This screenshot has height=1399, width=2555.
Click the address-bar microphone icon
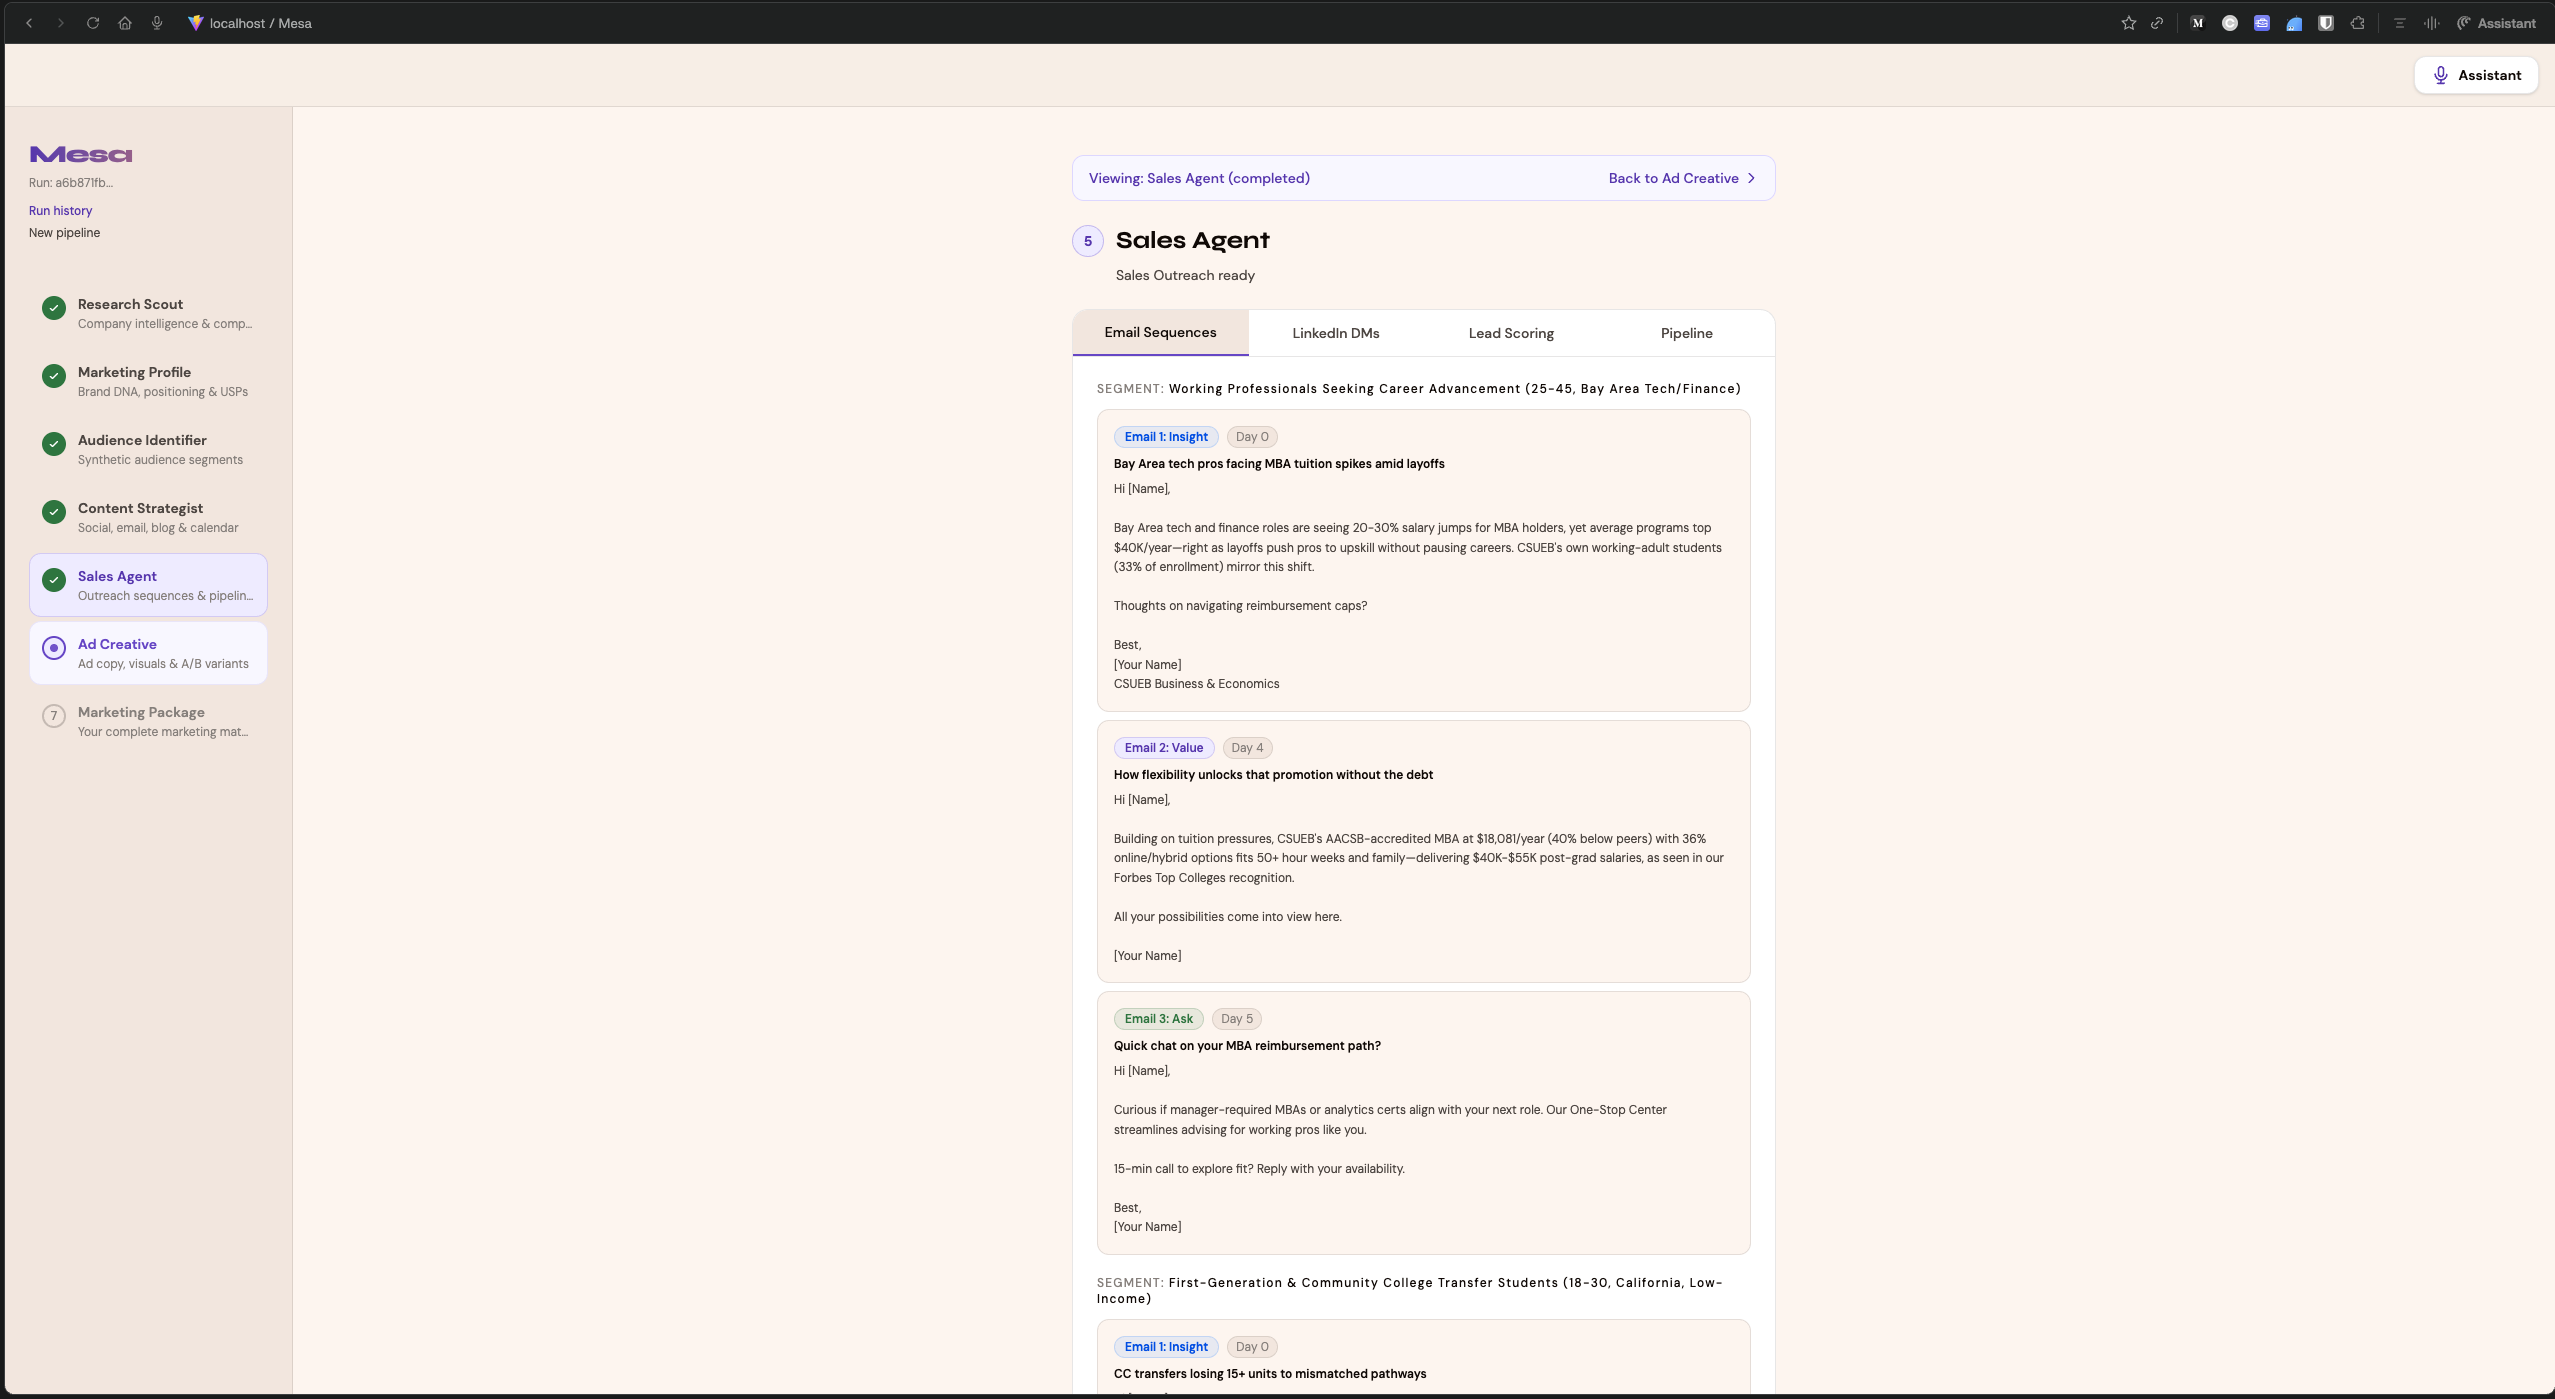(x=157, y=23)
